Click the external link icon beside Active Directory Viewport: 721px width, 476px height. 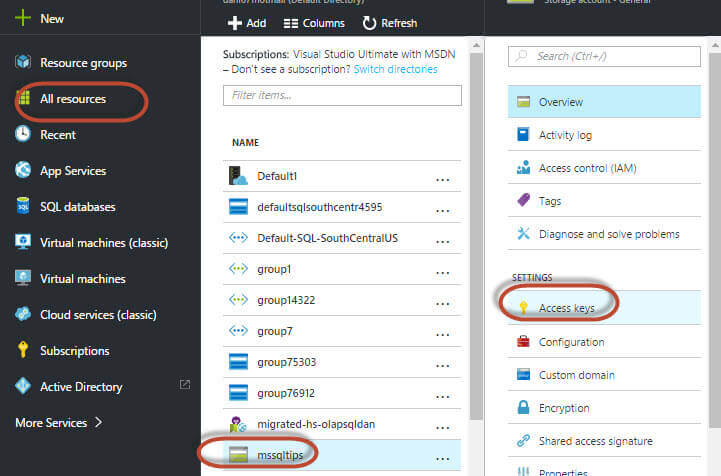tap(185, 384)
